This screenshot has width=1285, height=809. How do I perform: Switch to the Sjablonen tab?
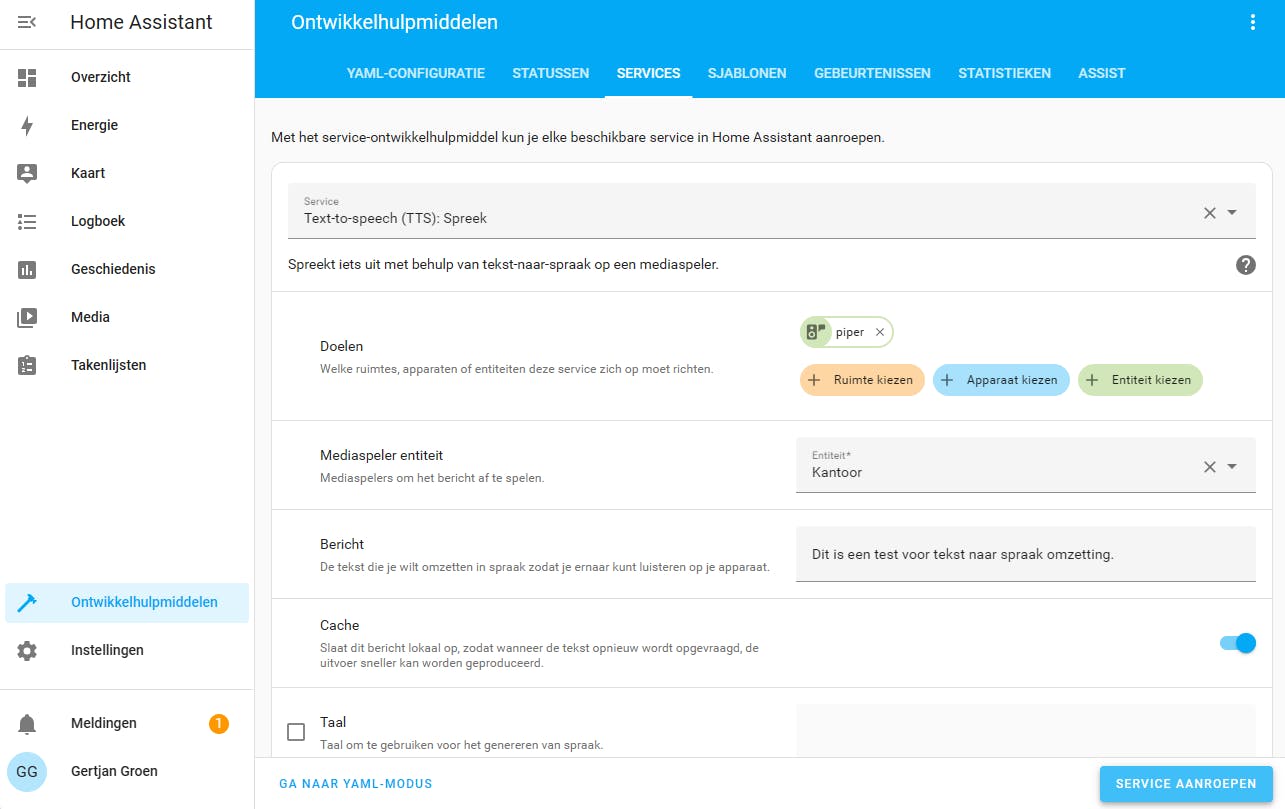[747, 73]
